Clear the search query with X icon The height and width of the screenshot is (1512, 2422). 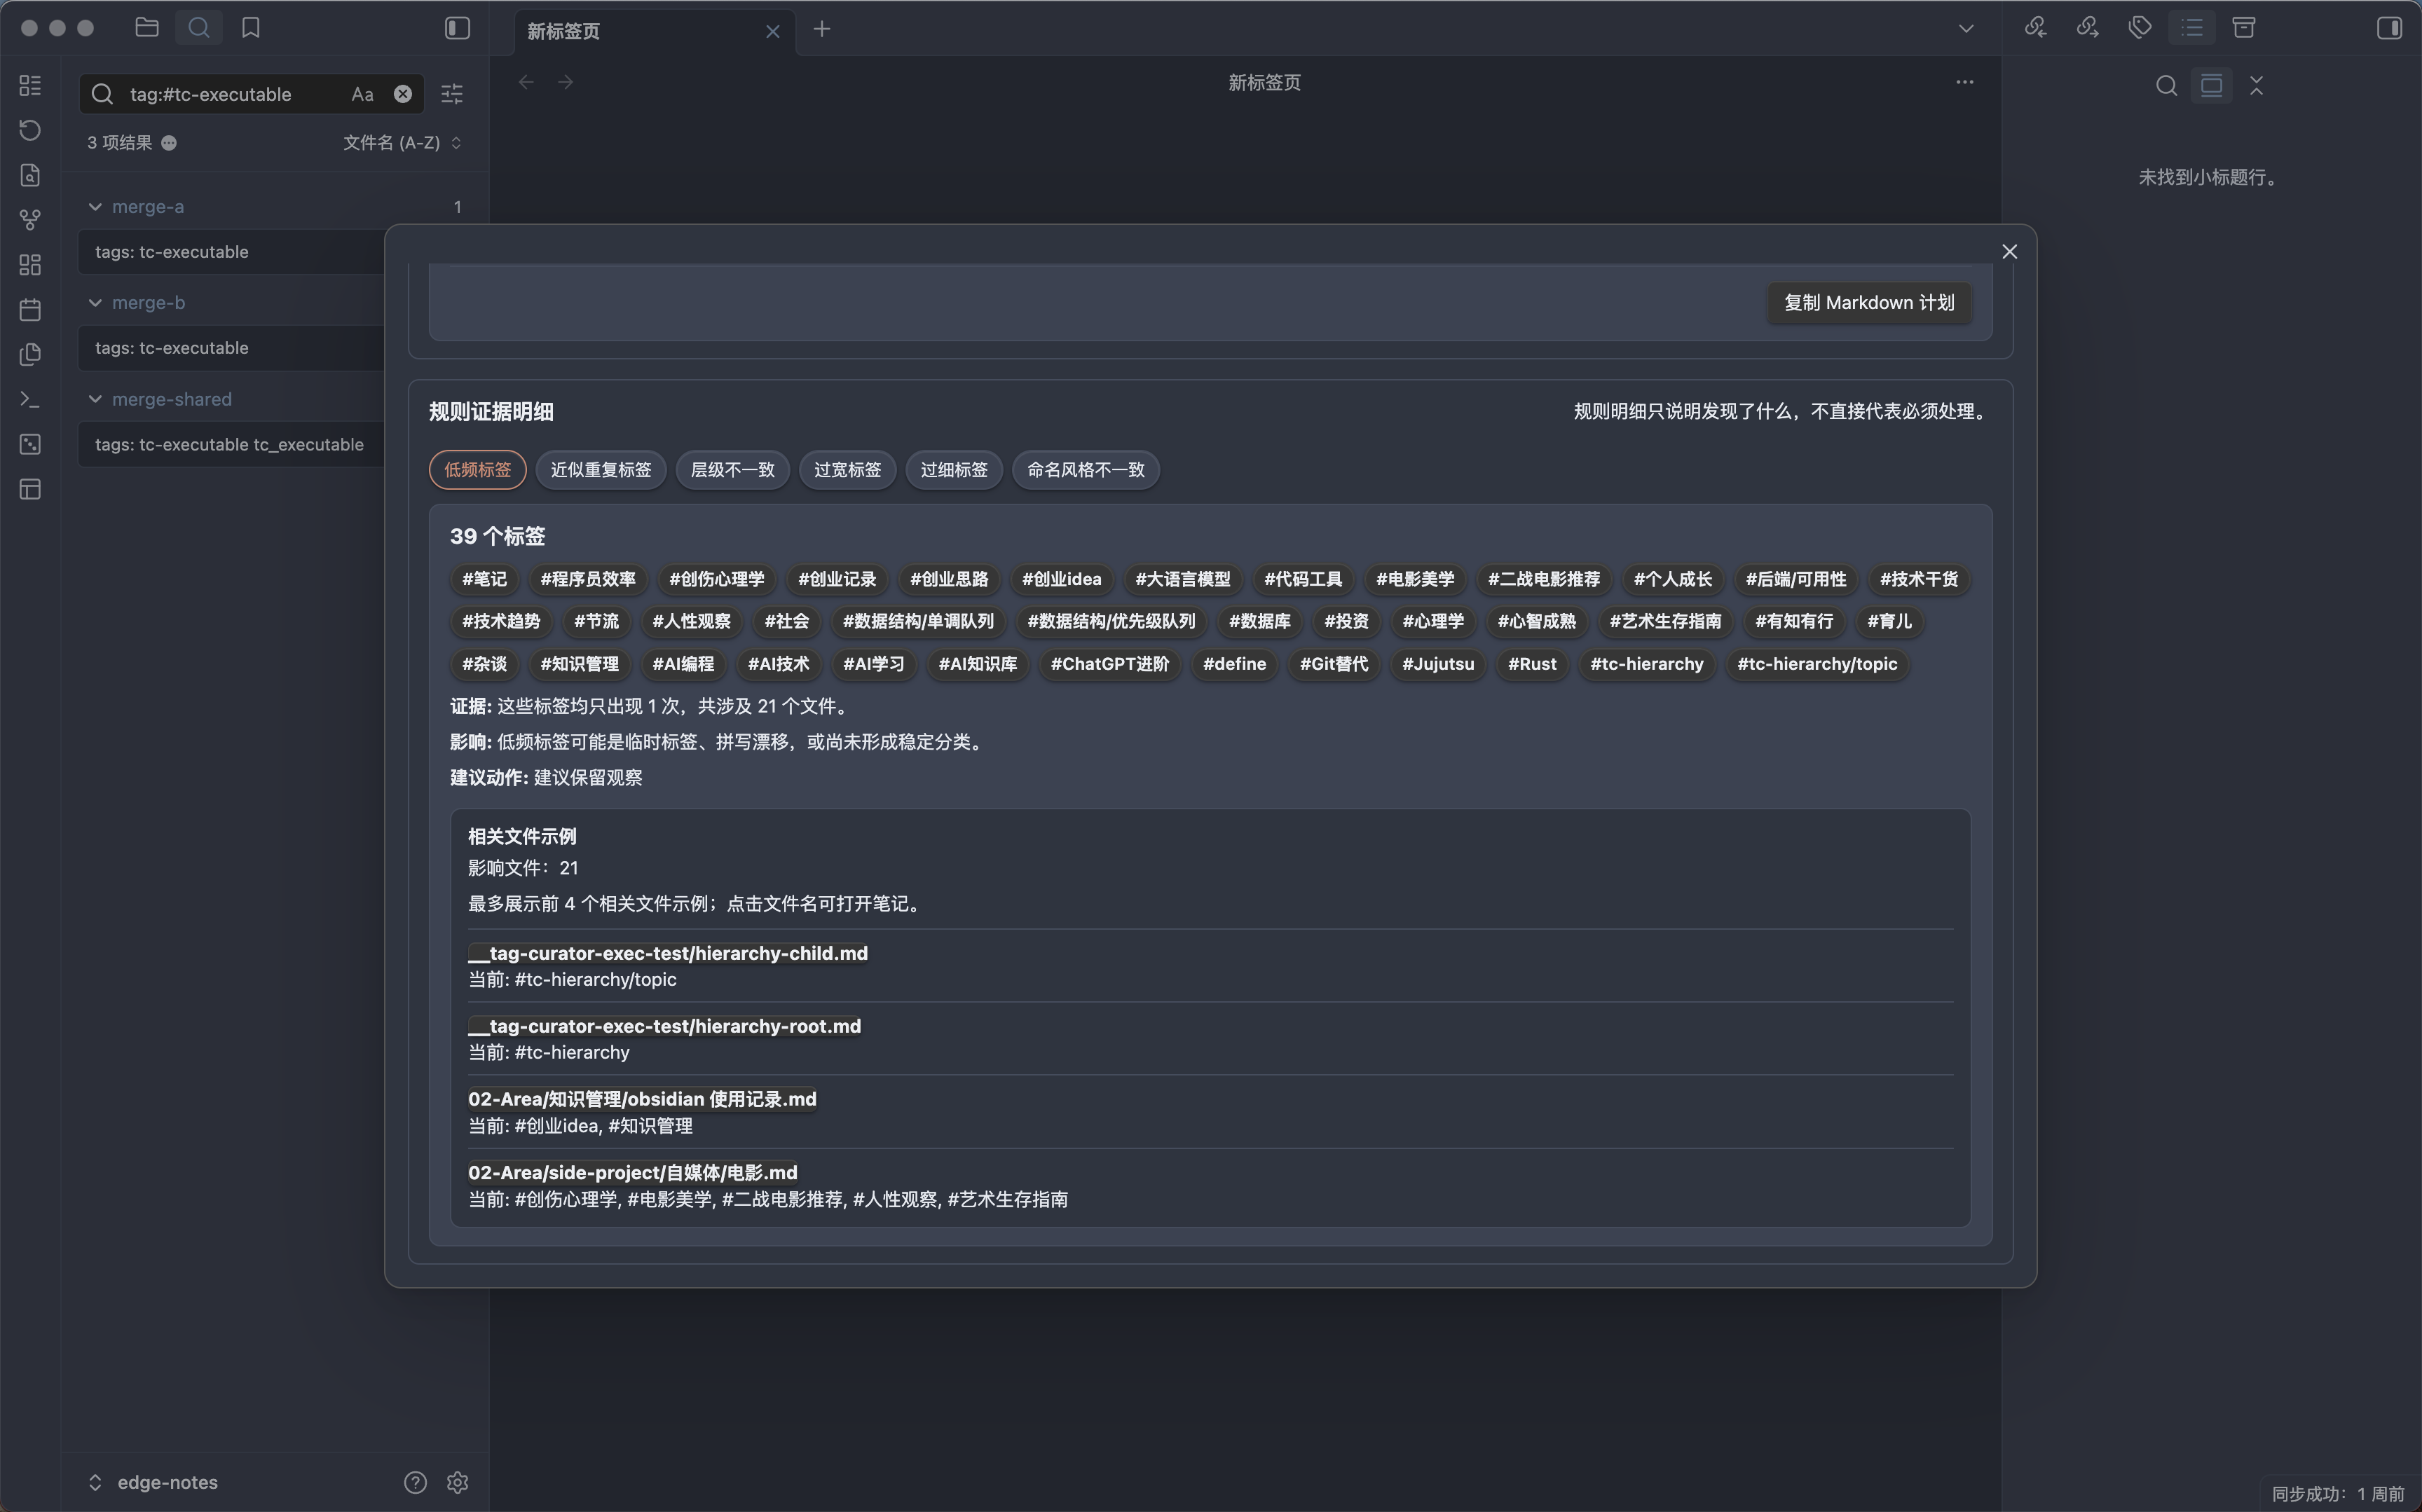[403, 94]
